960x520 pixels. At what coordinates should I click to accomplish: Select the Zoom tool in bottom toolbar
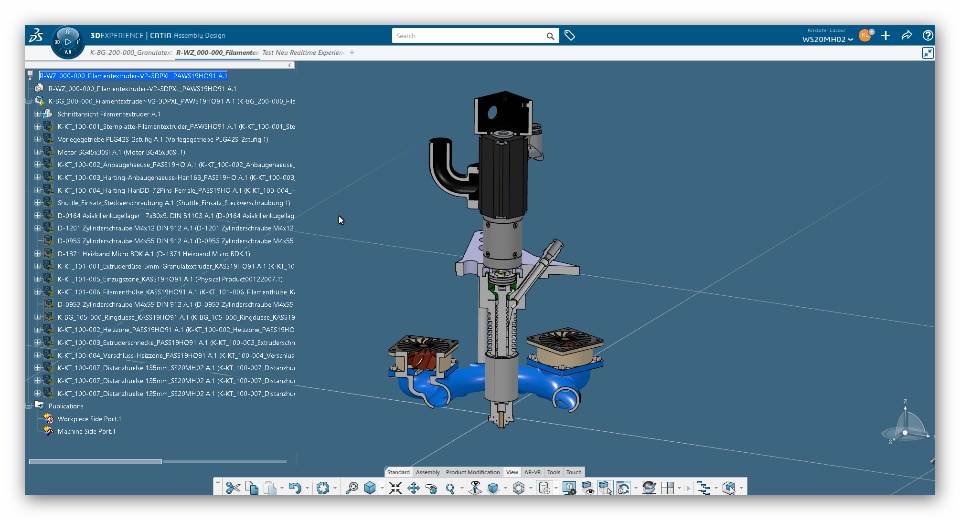tap(450, 488)
